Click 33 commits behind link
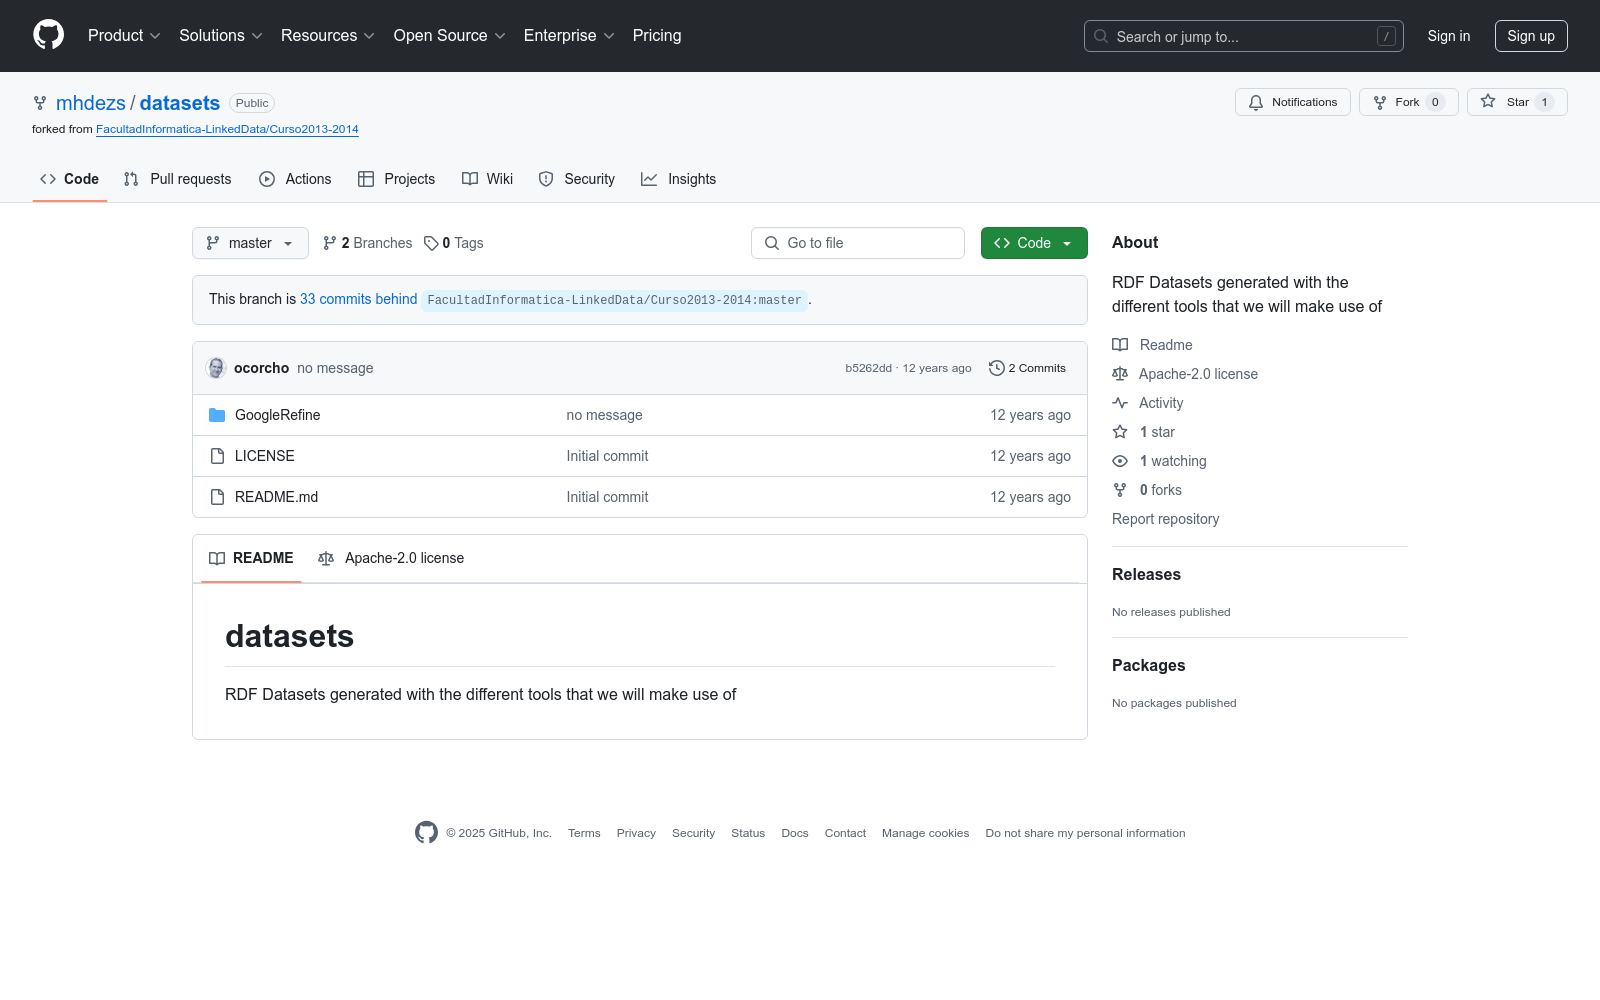 pos(359,299)
